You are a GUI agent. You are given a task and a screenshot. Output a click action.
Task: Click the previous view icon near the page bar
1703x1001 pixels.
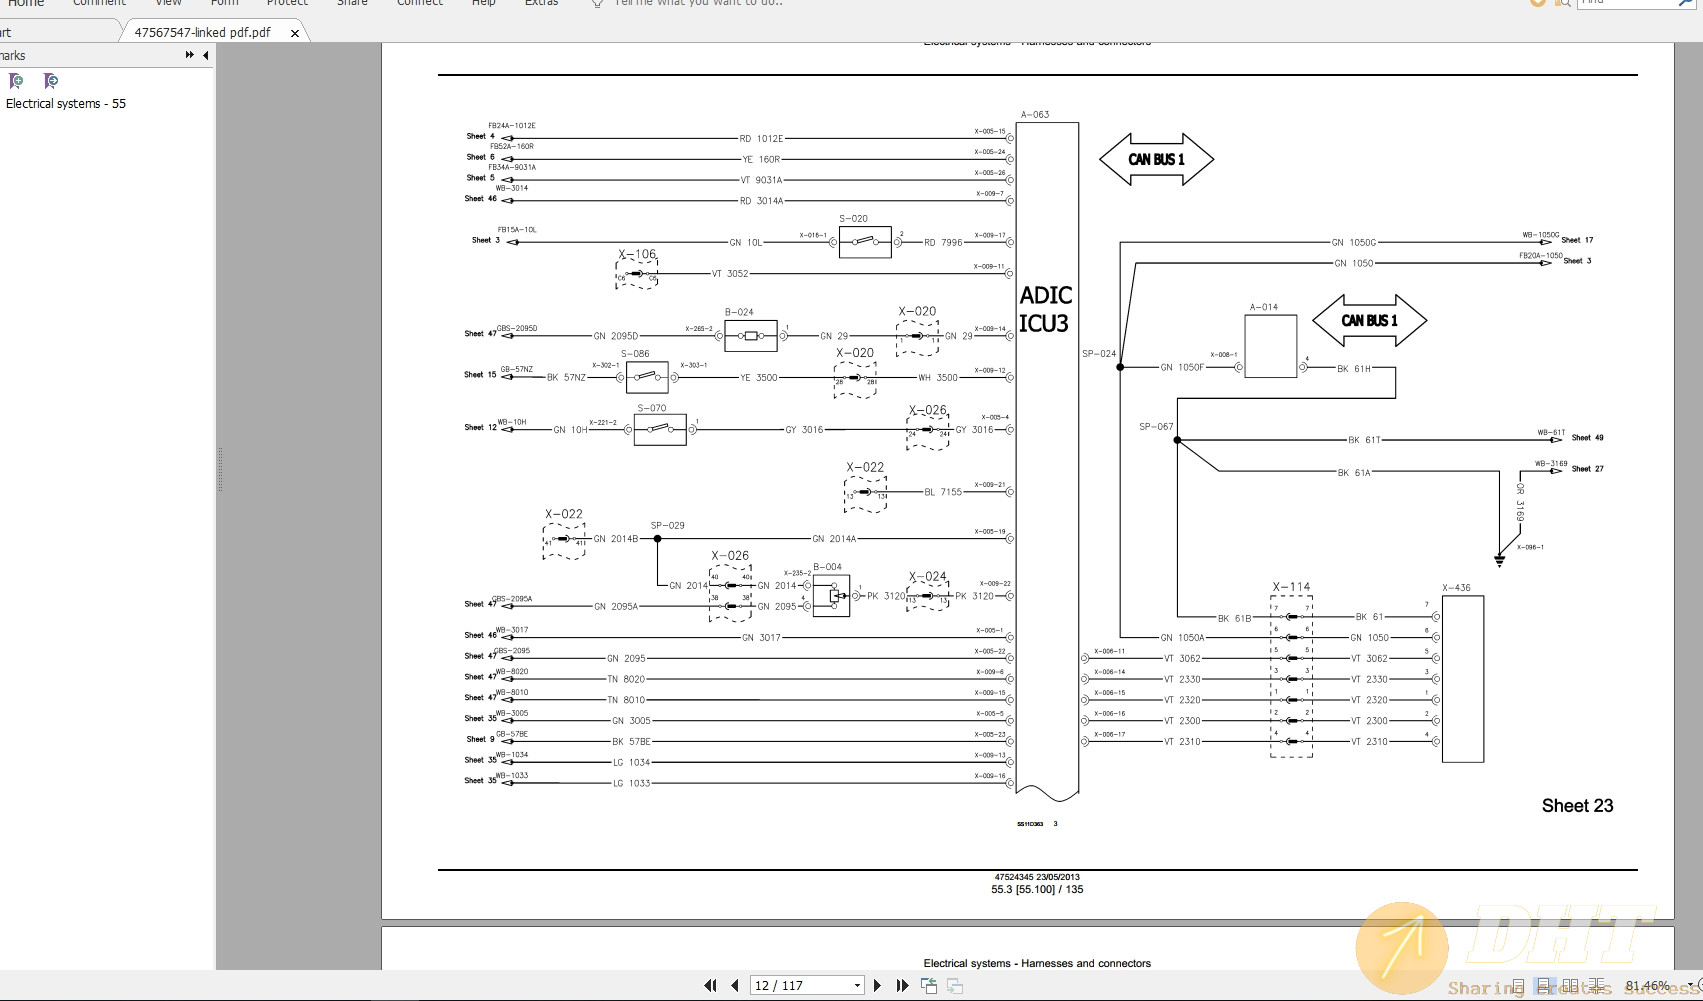coord(928,984)
